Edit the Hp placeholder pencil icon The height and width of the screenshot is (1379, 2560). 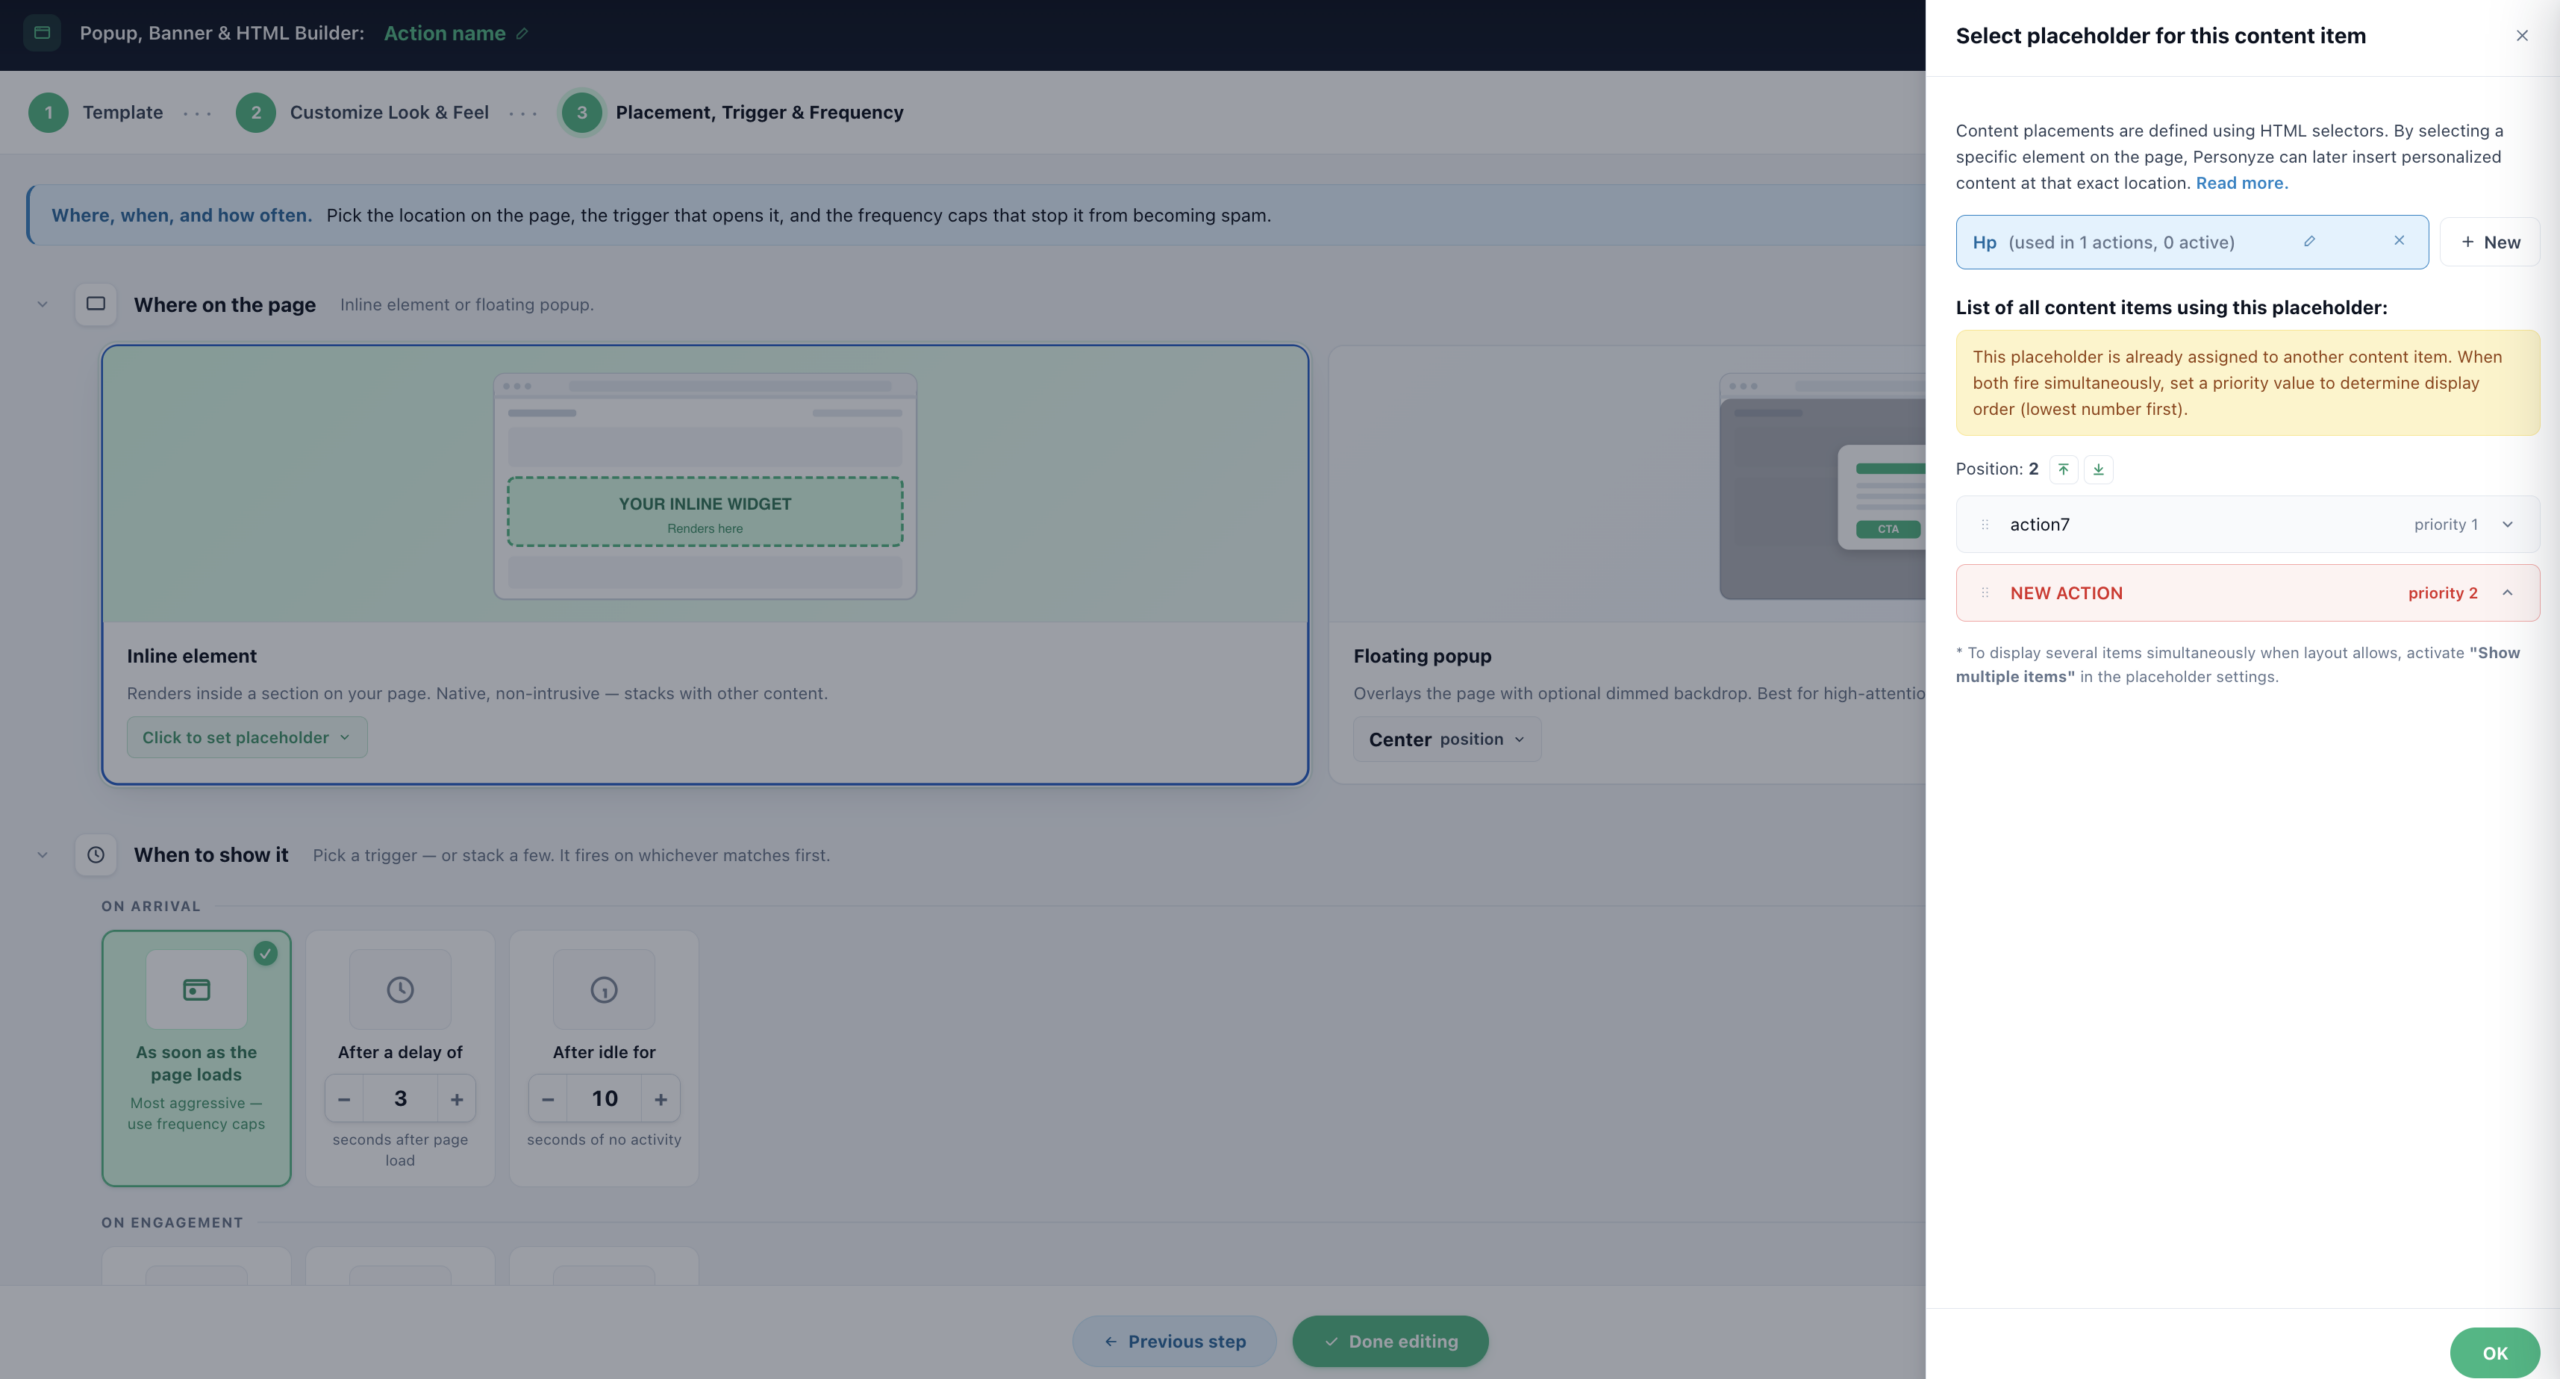coord(2309,241)
